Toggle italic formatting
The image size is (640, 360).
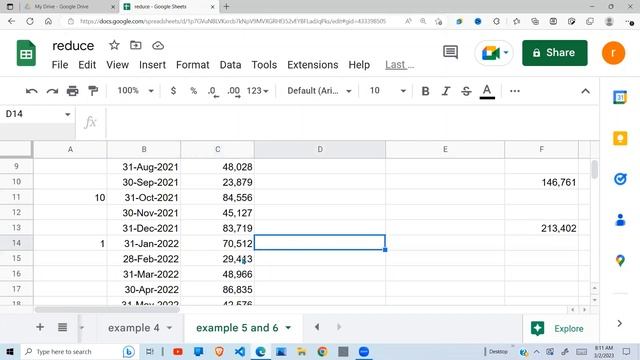pyautogui.click(x=446, y=91)
